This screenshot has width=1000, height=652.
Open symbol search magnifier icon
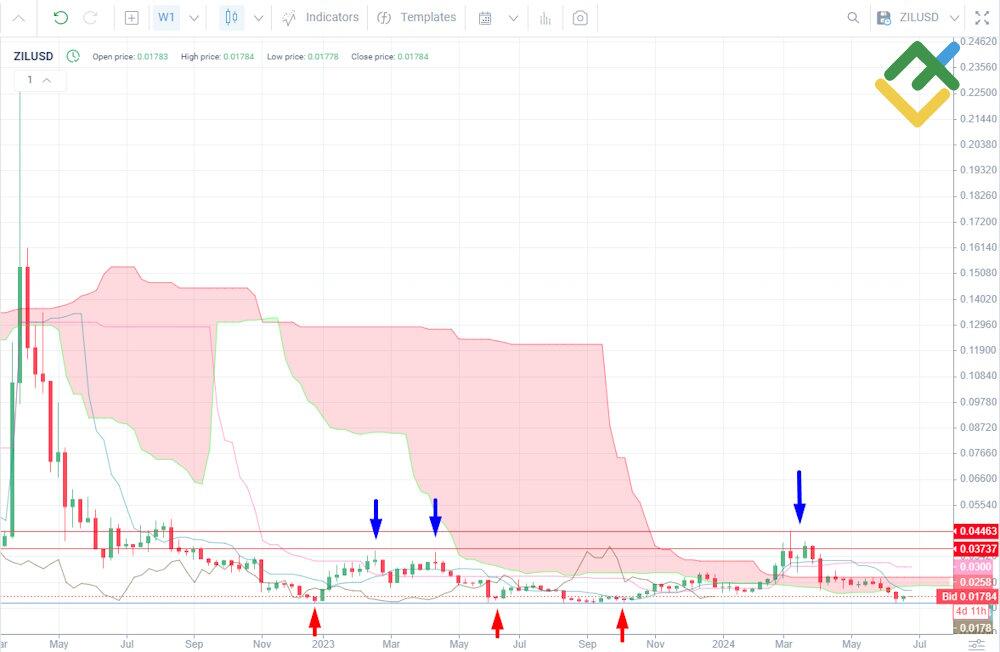(x=853, y=18)
